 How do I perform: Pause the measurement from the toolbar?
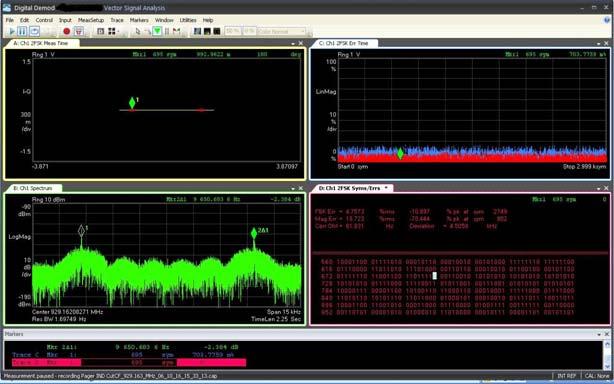[22, 31]
